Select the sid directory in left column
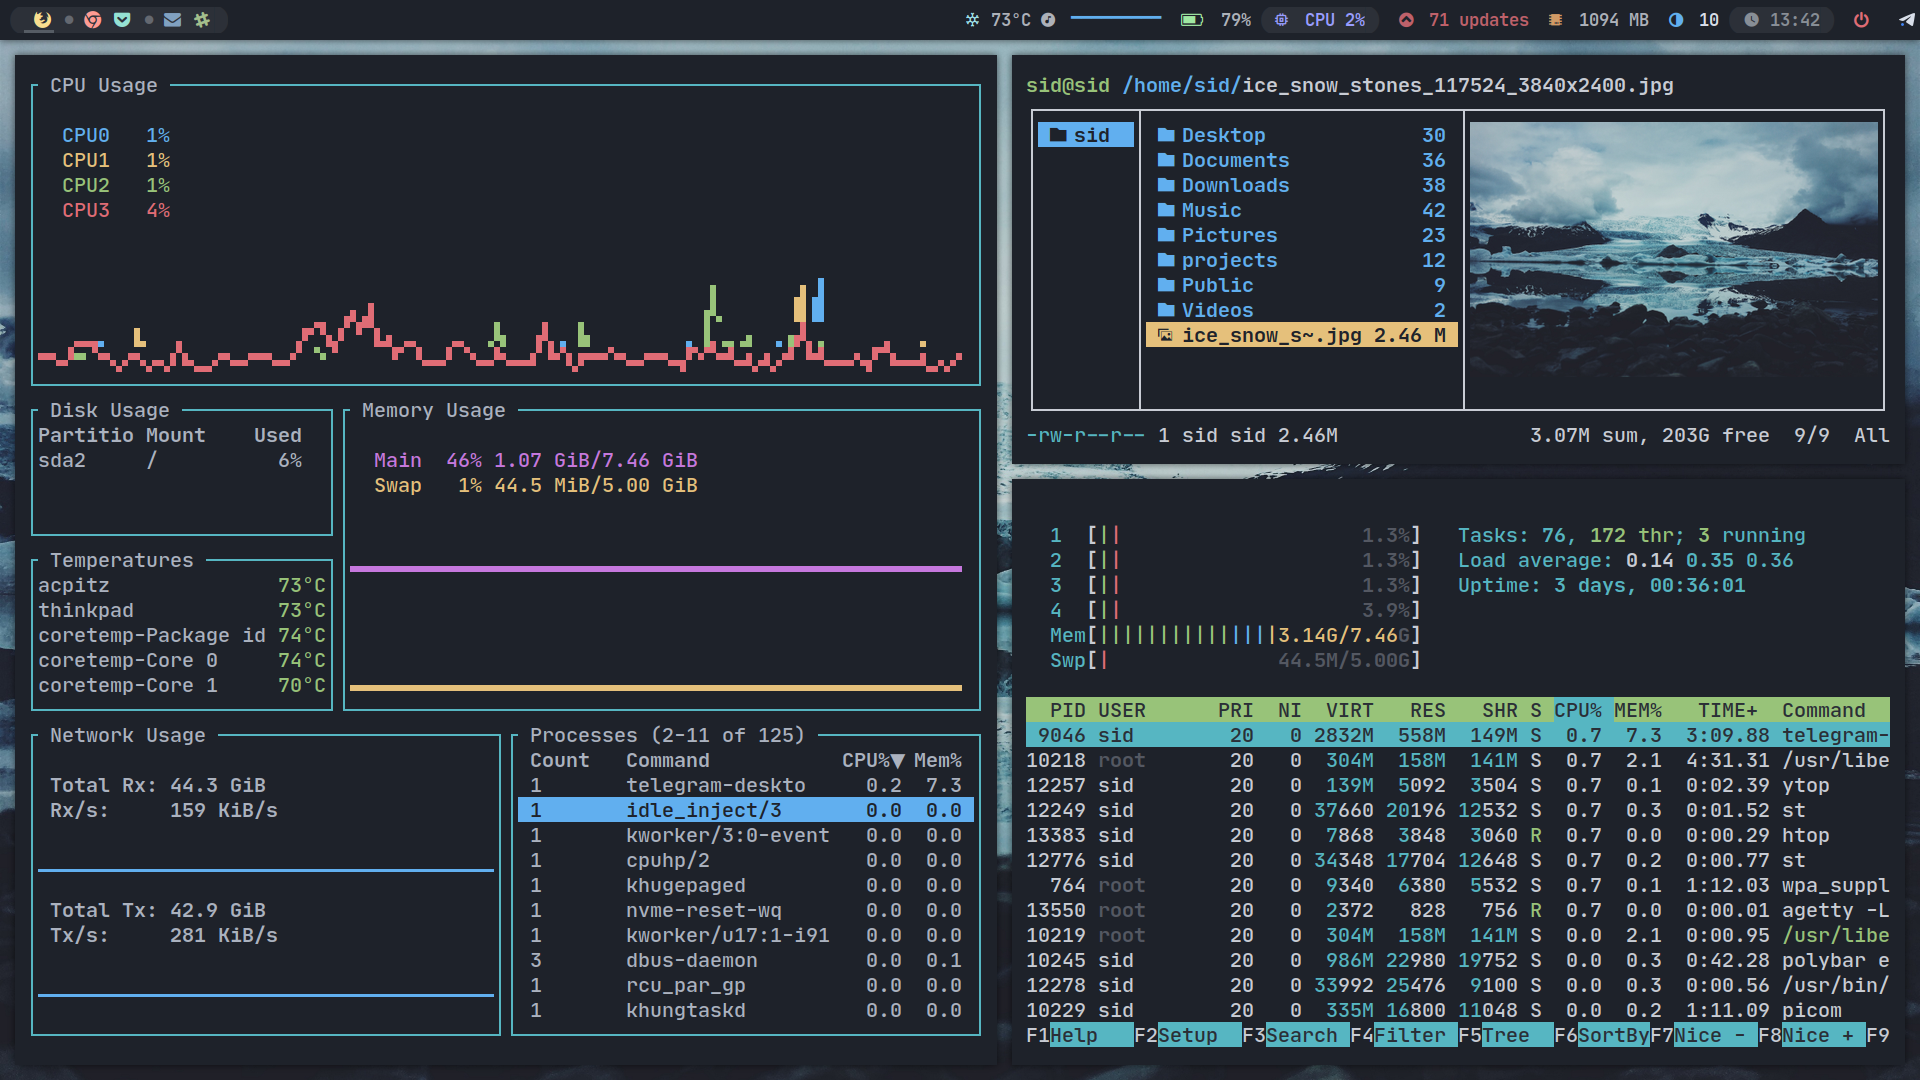1920x1080 pixels. tap(1085, 135)
